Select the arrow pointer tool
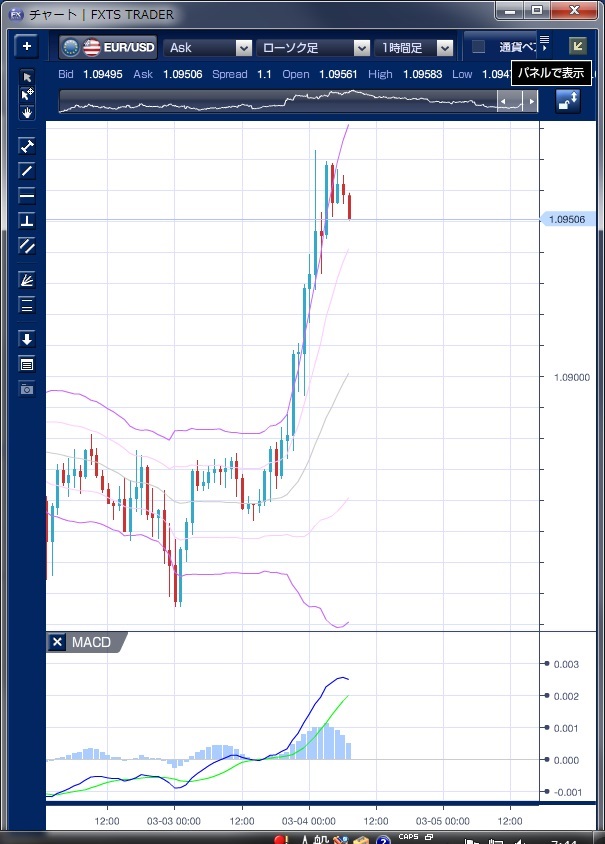This screenshot has width=605, height=844. click(x=27, y=78)
